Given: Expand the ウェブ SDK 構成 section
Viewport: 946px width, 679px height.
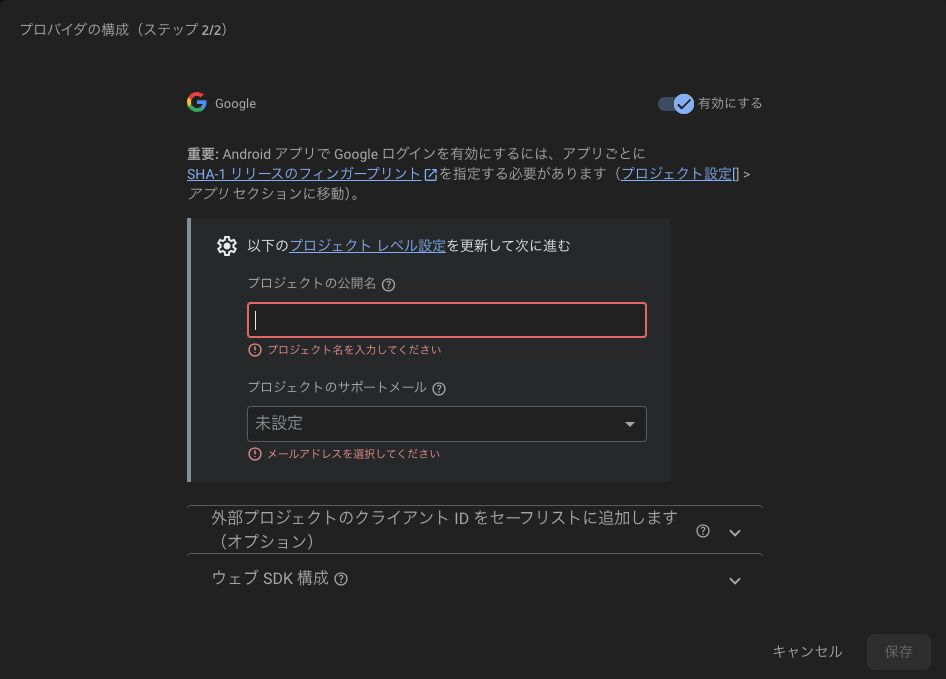Looking at the screenshot, I should click(735, 580).
